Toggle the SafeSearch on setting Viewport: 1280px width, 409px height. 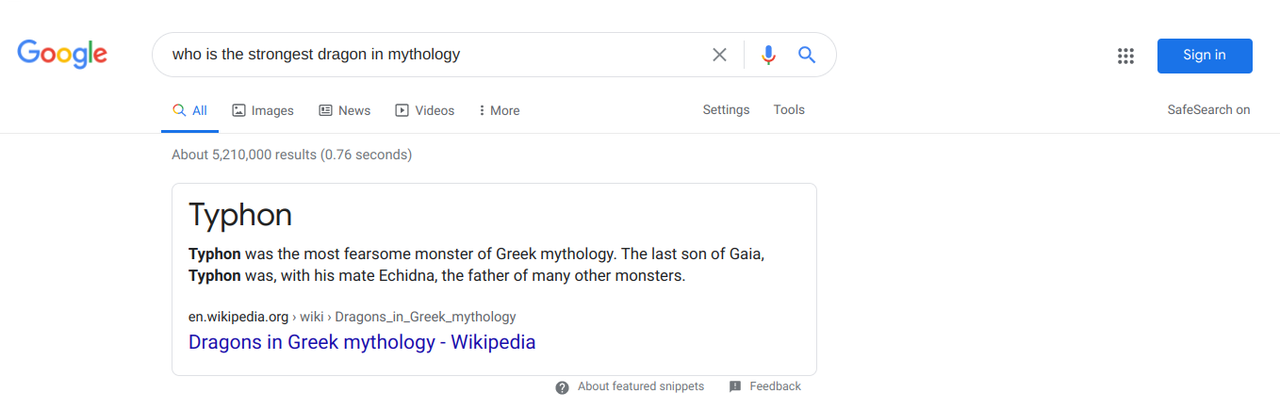pos(1209,110)
